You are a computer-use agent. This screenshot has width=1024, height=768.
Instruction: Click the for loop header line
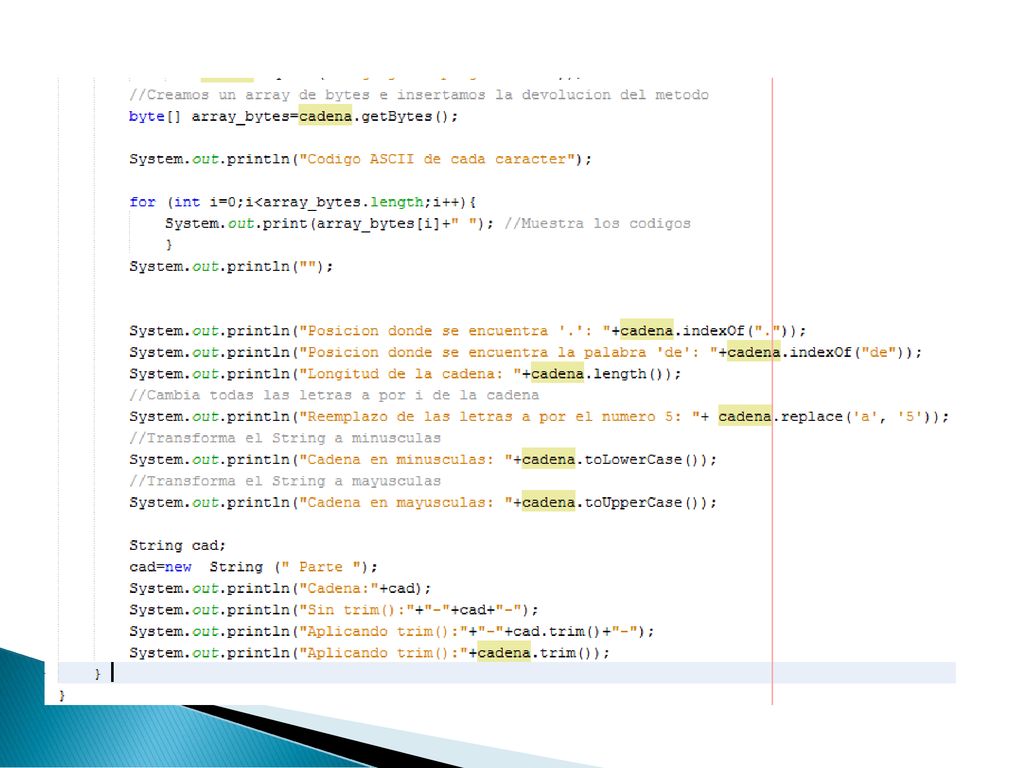[302, 202]
